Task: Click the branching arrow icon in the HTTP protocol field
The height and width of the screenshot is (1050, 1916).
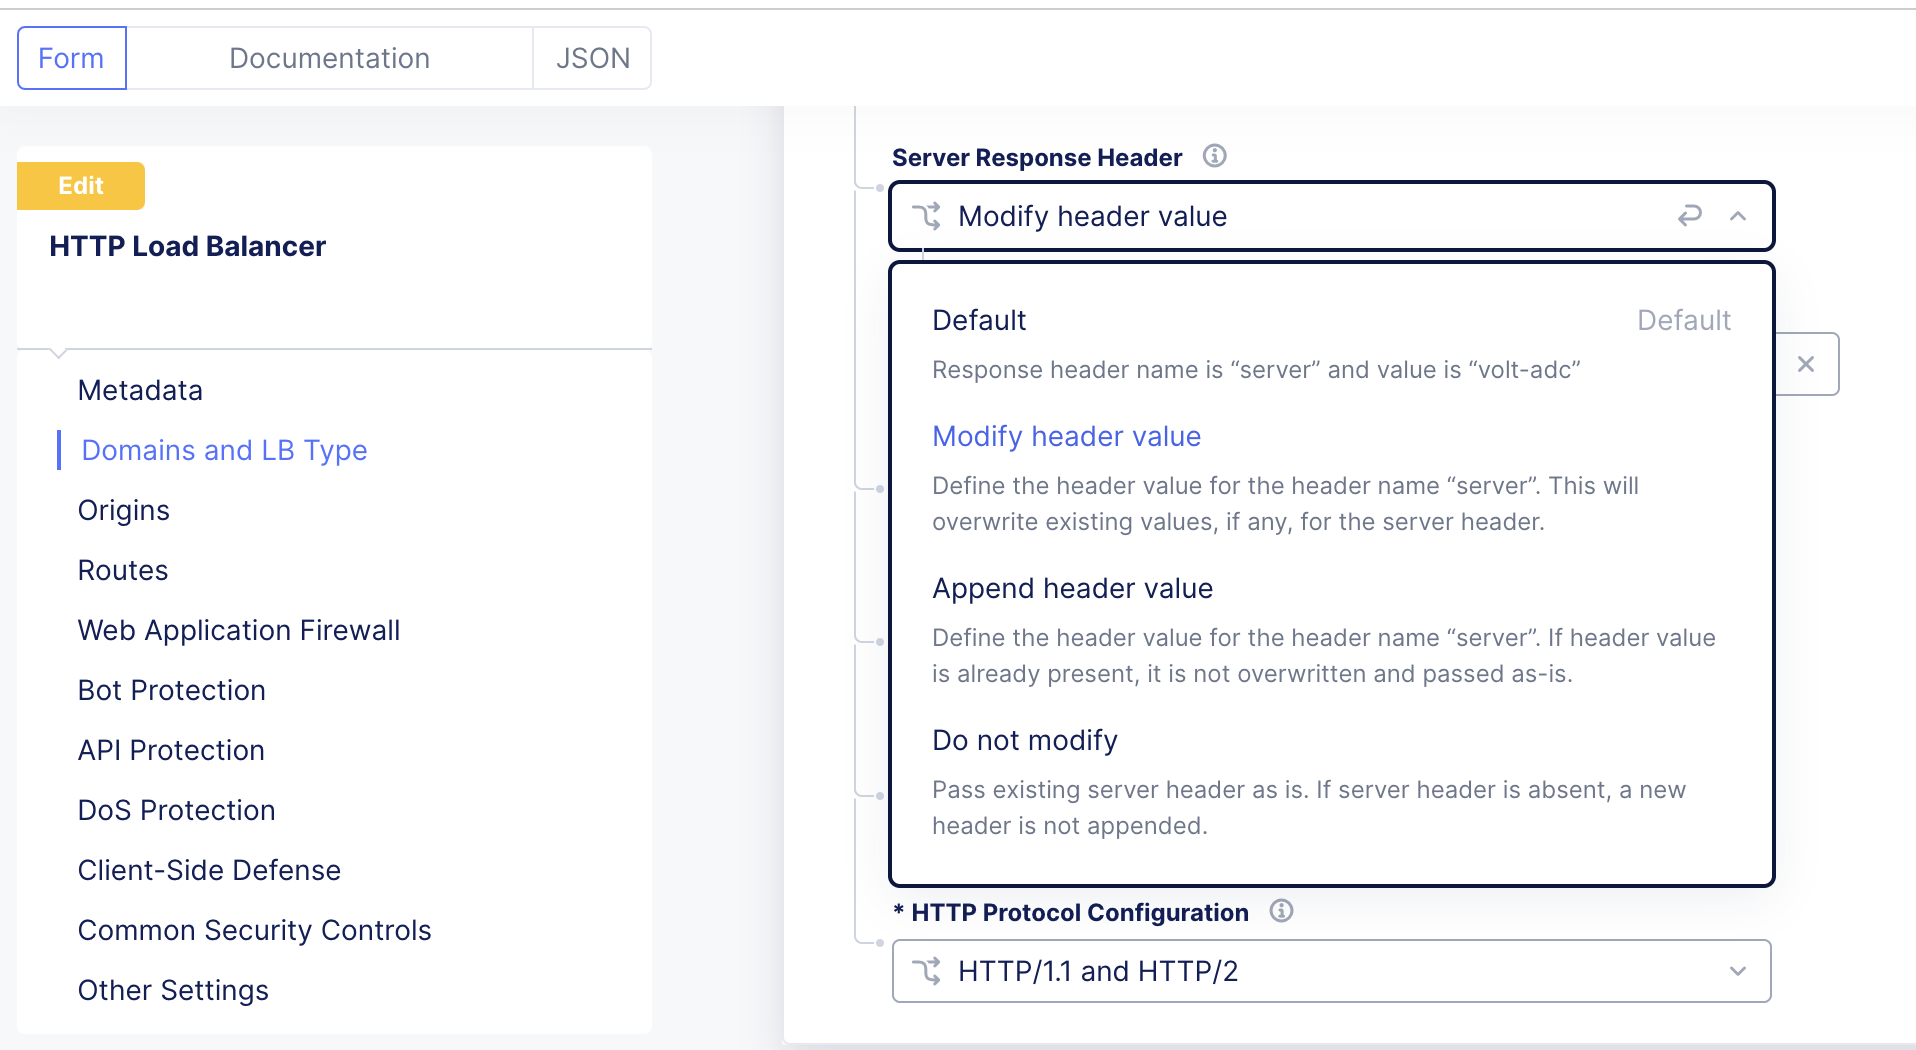Action: (928, 970)
